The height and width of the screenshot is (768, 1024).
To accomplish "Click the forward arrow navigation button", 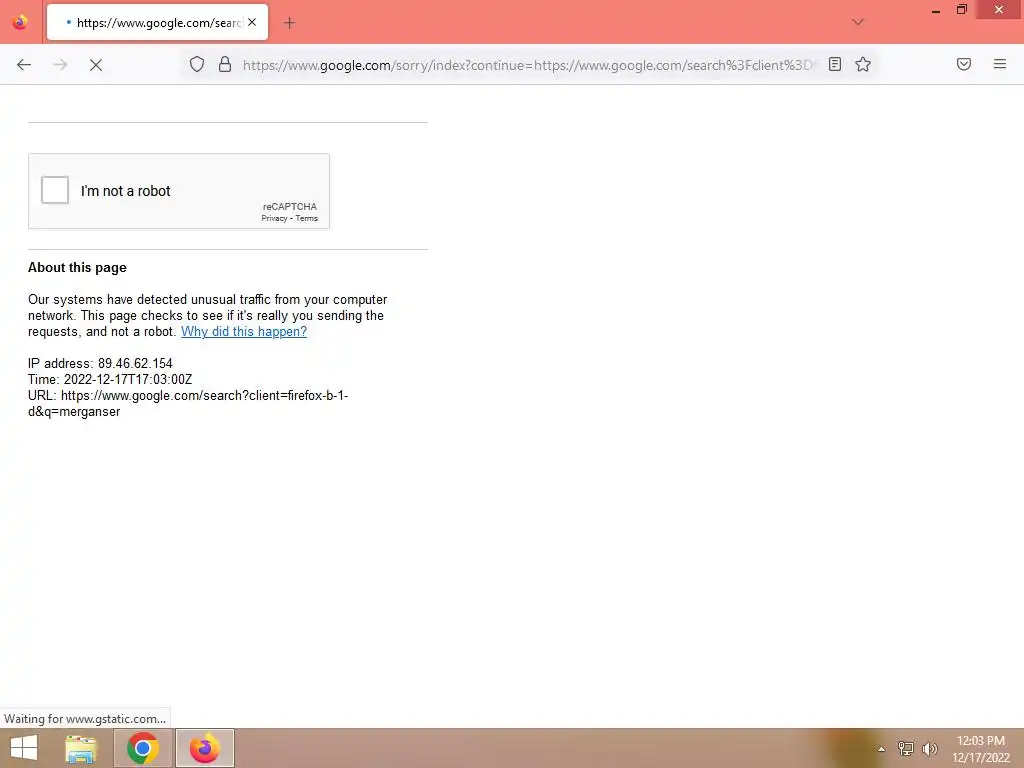I will (x=60, y=65).
